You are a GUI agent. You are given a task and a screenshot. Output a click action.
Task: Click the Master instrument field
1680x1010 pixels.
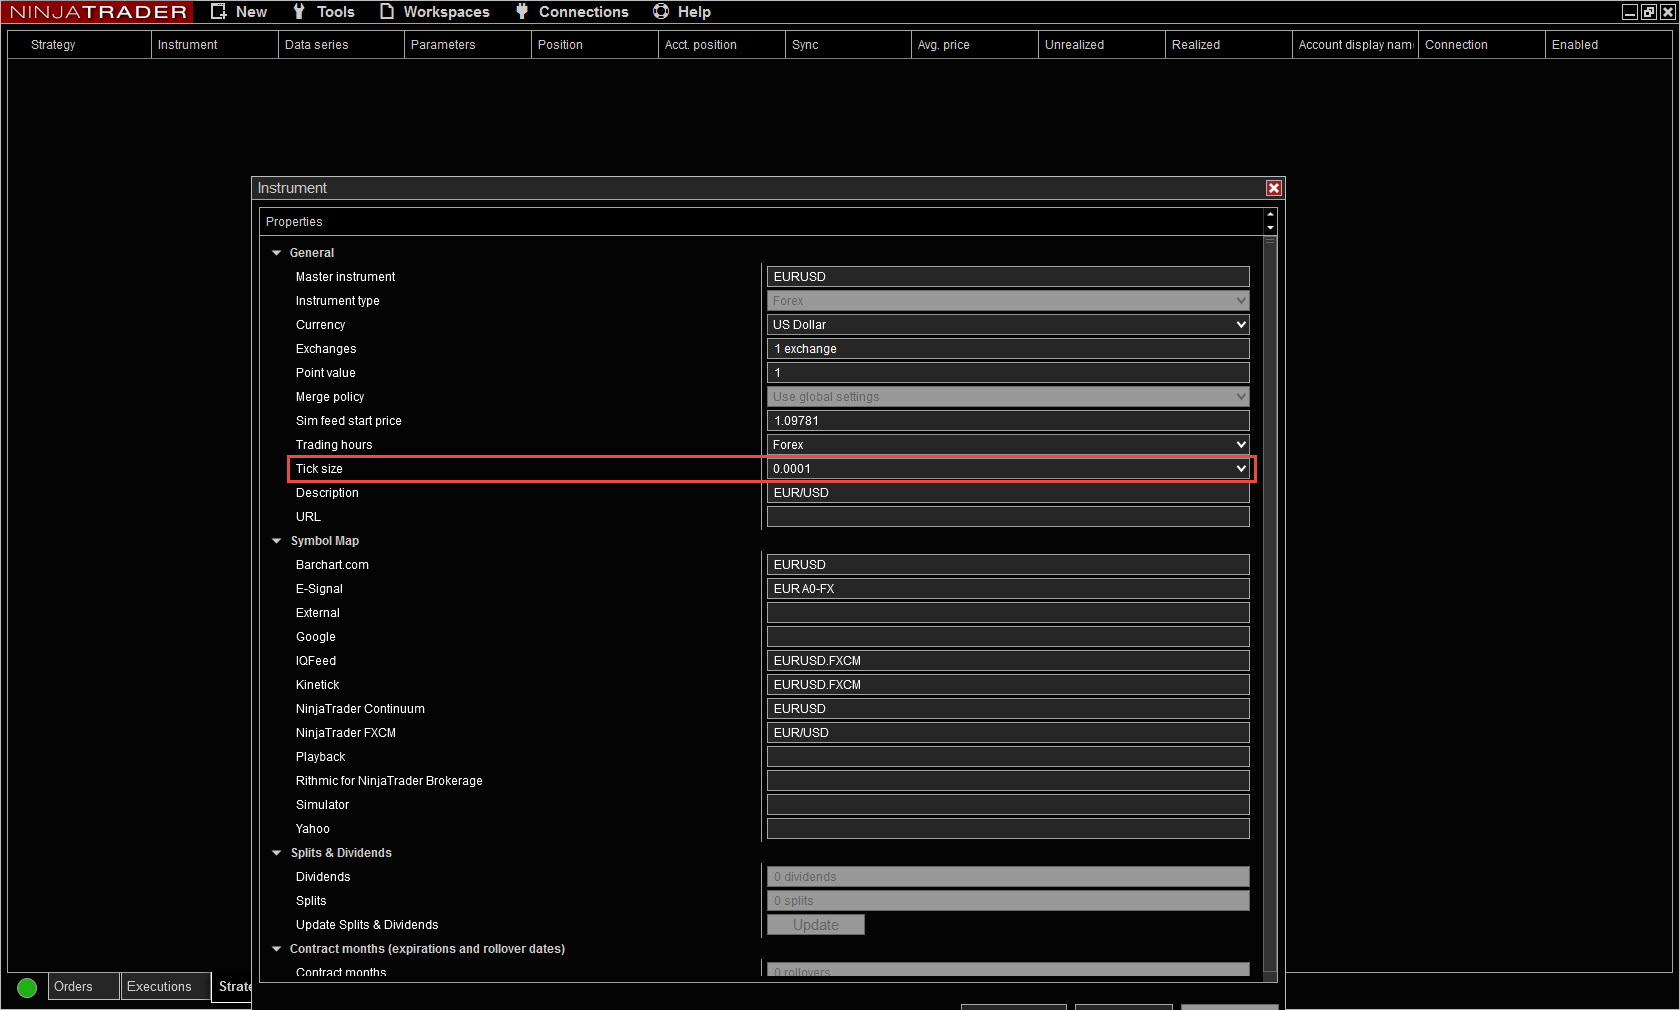click(x=1007, y=277)
